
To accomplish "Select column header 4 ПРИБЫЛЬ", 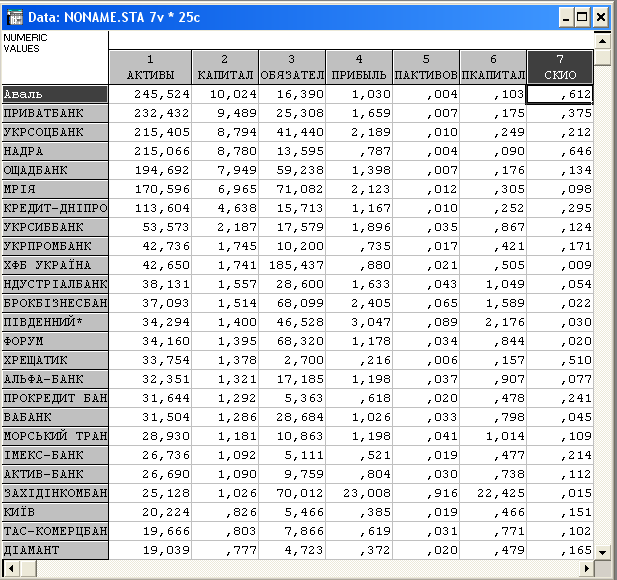I will pos(358,68).
